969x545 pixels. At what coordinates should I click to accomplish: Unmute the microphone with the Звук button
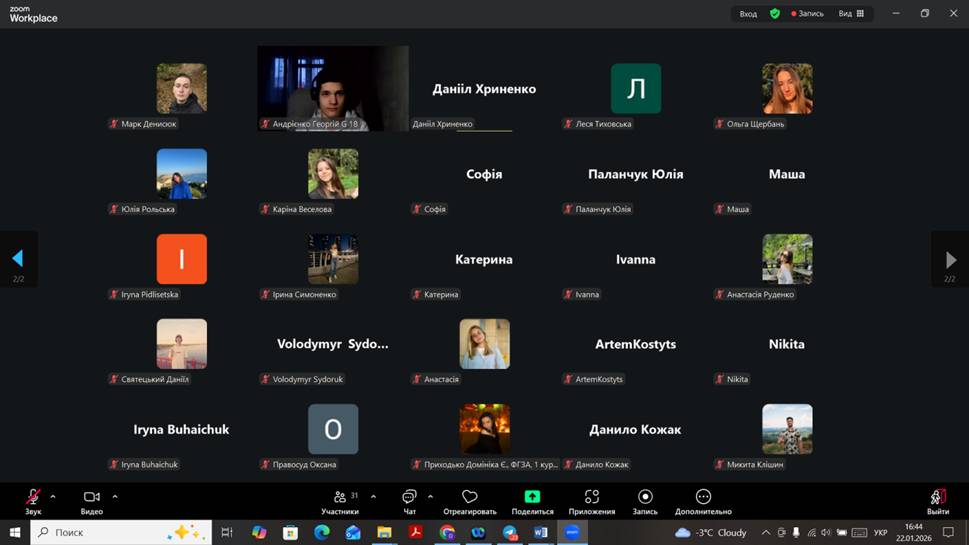(x=33, y=497)
